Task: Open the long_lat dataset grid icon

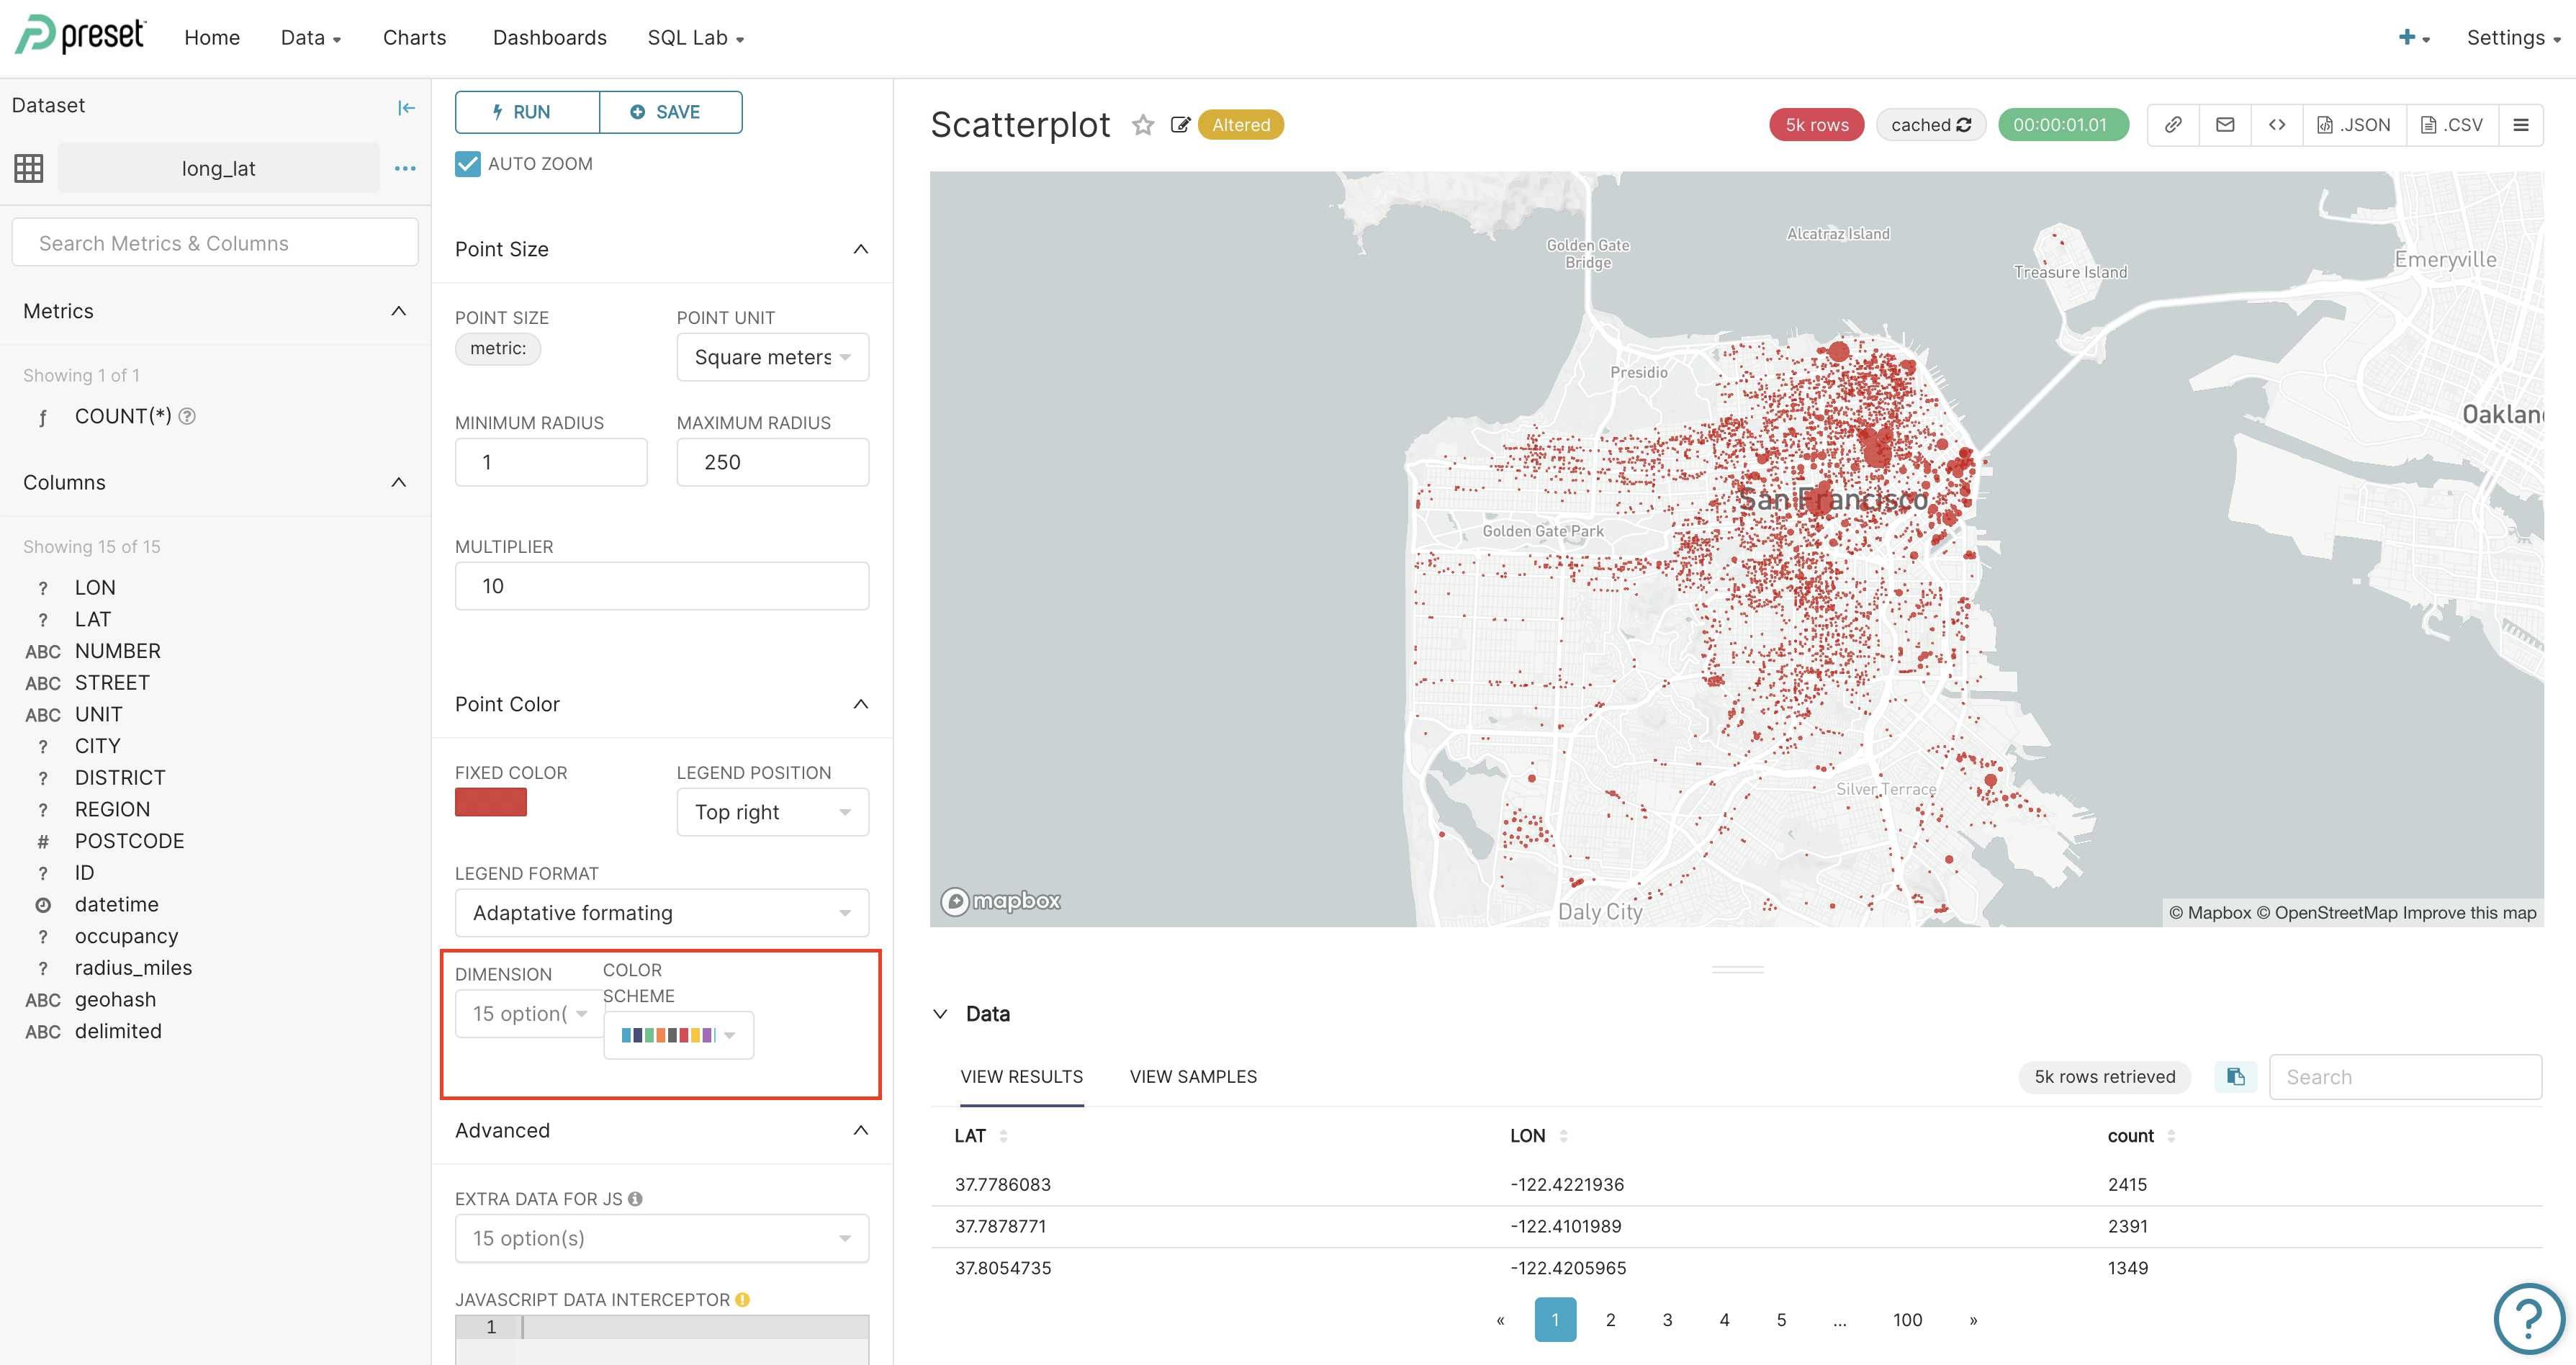Action: 27,168
